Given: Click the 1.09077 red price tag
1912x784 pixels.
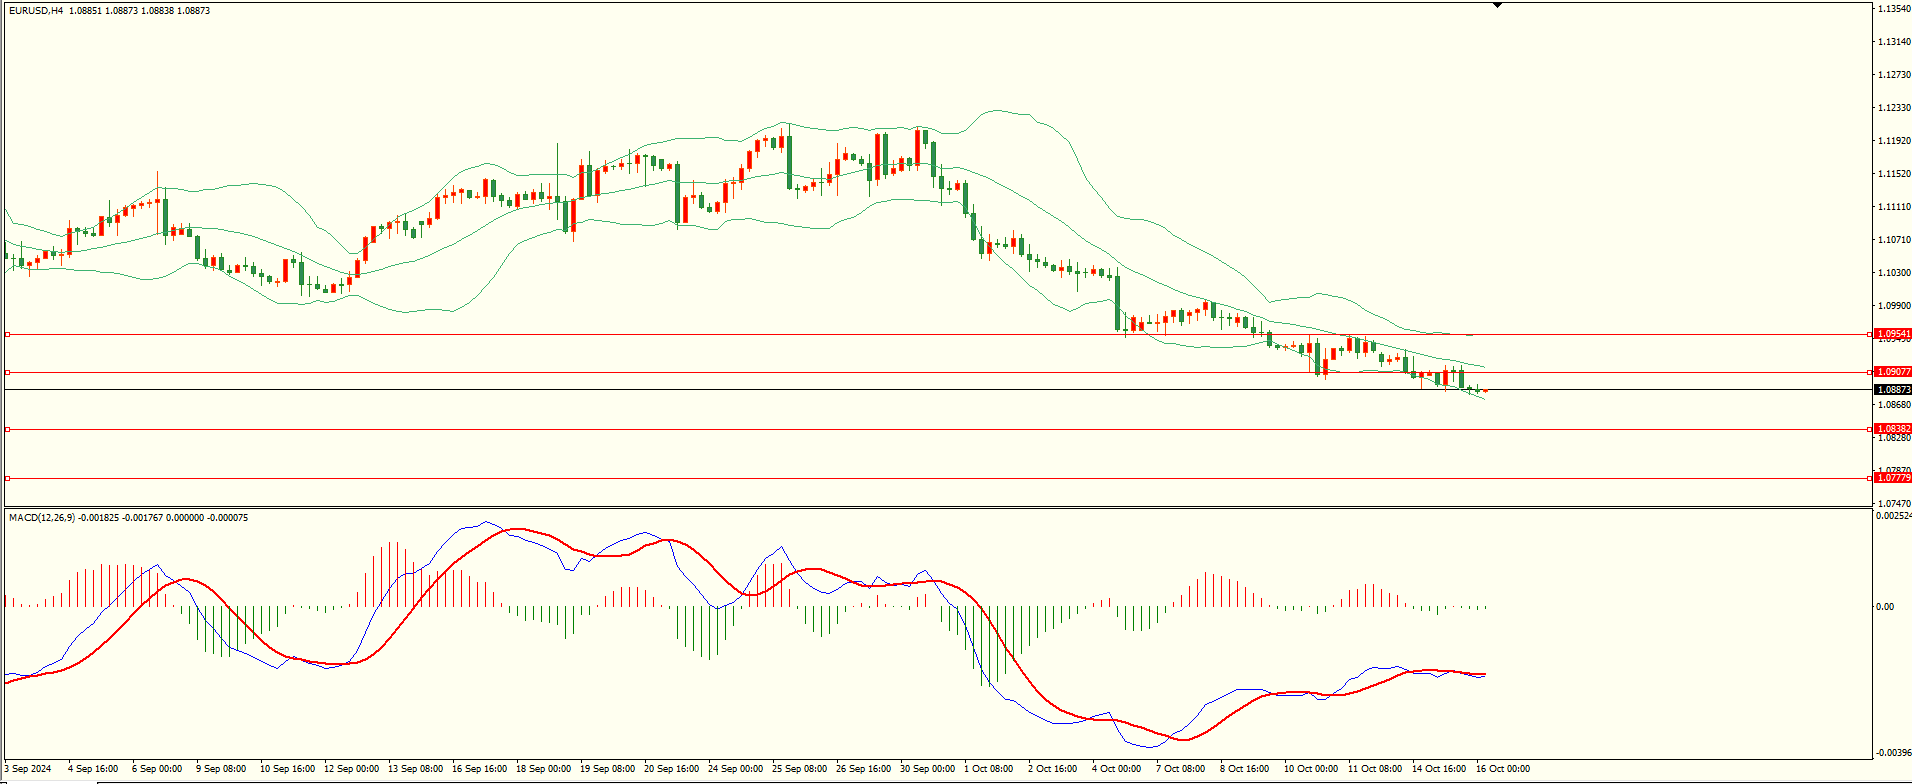Looking at the screenshot, I should [x=1893, y=372].
